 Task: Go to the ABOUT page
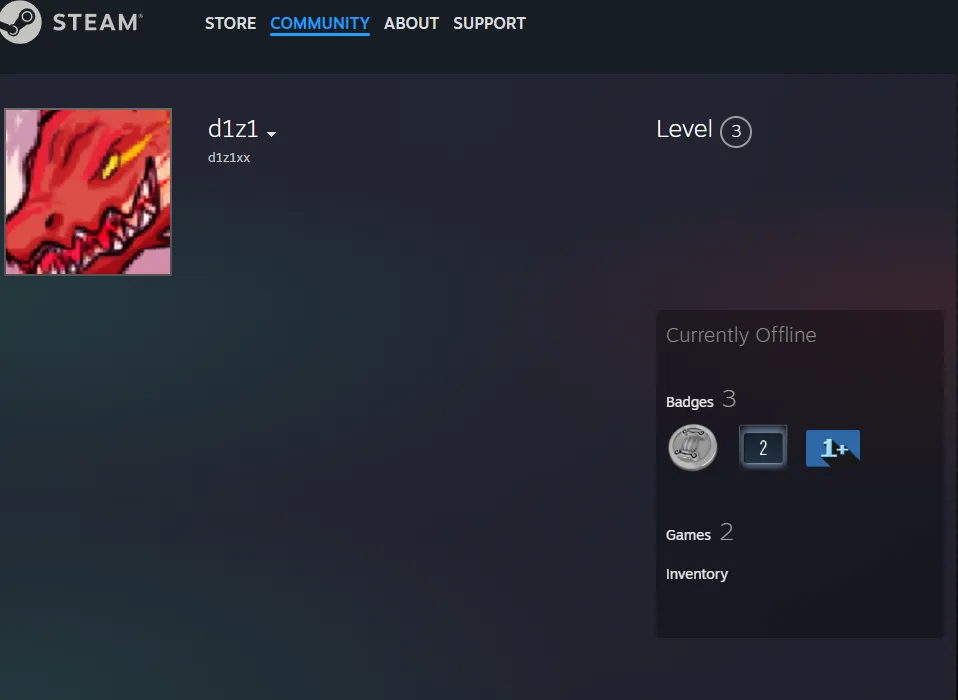pos(411,23)
